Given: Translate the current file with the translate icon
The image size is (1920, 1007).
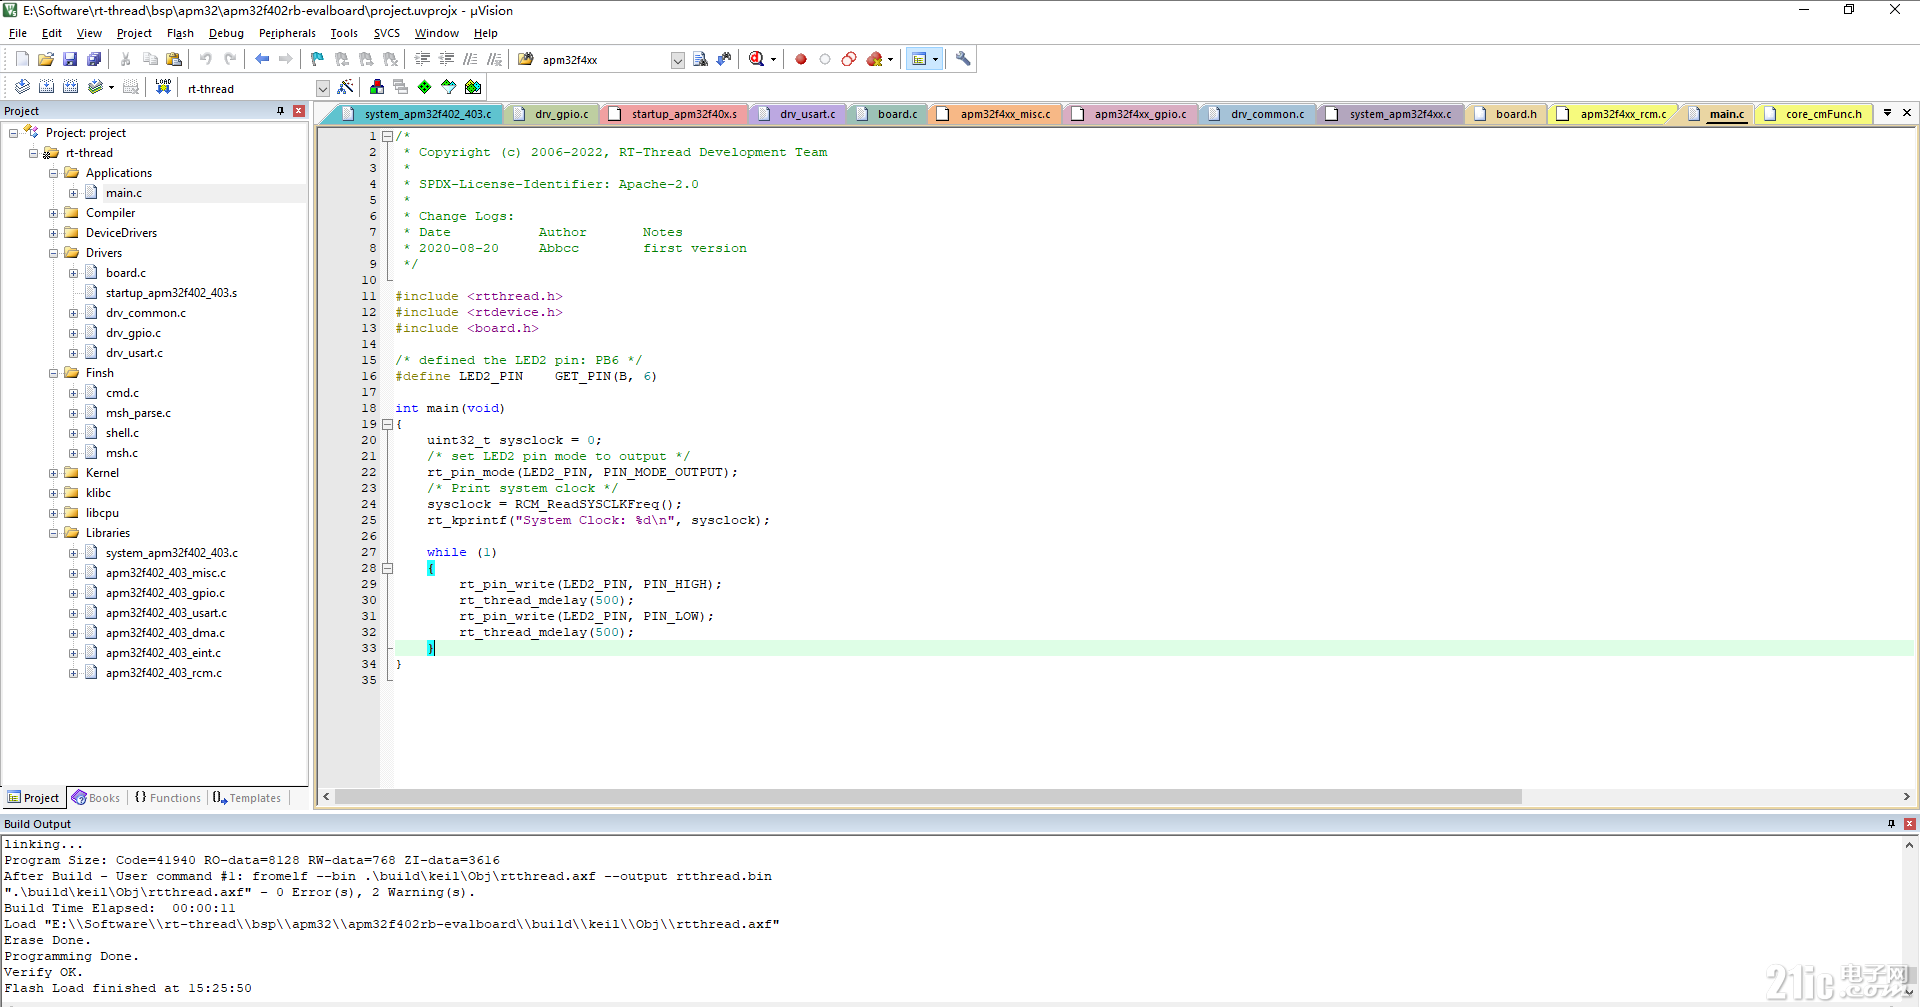Looking at the screenshot, I should click(22, 87).
